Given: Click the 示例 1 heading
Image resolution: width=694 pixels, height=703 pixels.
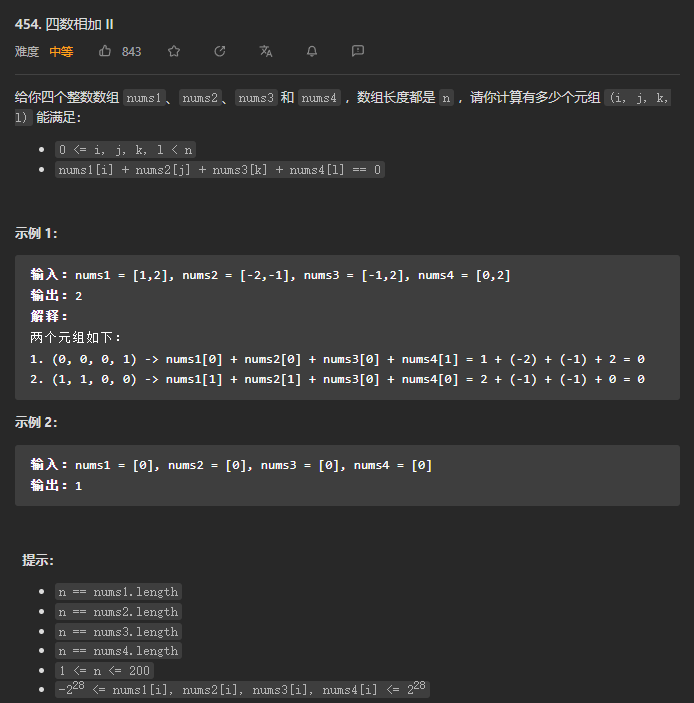Looking at the screenshot, I should pos(36,233).
